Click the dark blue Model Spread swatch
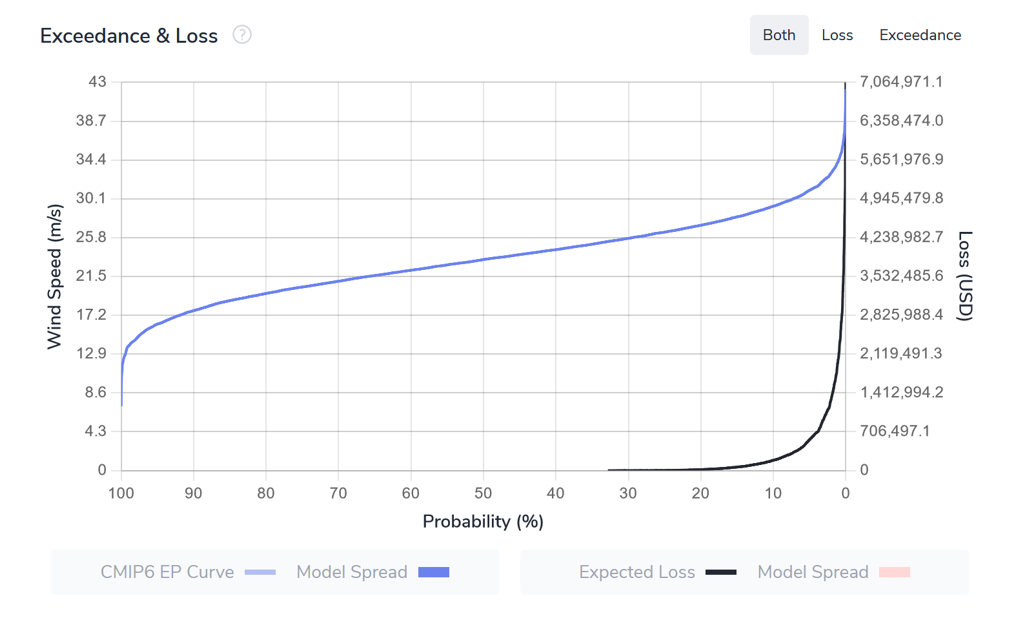1025x621 pixels. [433, 572]
